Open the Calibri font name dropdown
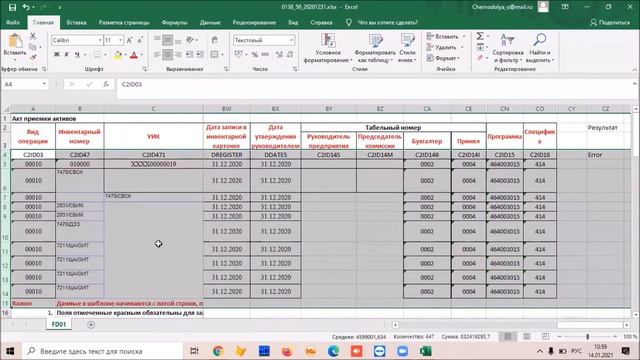 [100, 40]
